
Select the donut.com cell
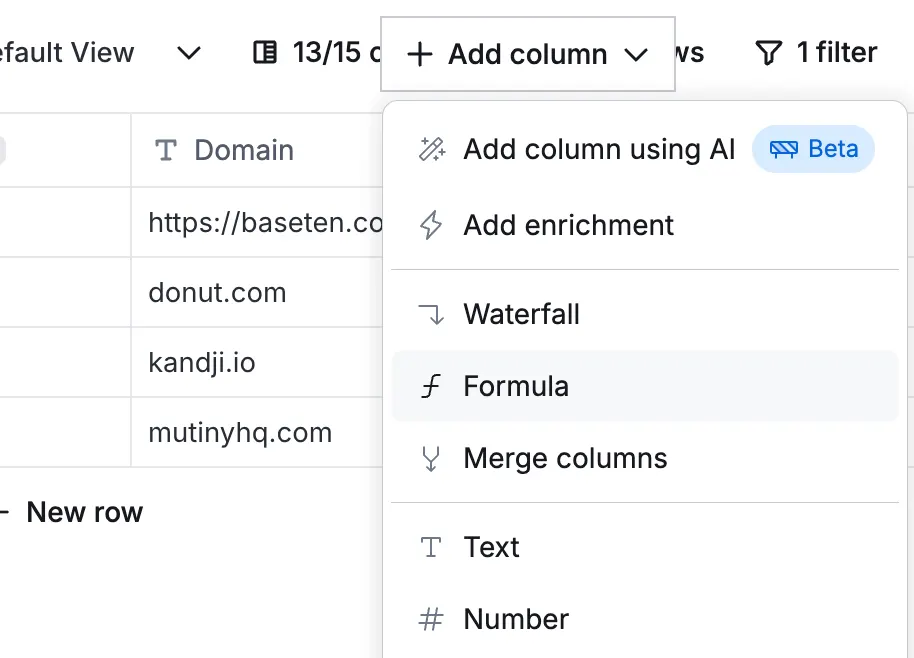[x=257, y=293]
